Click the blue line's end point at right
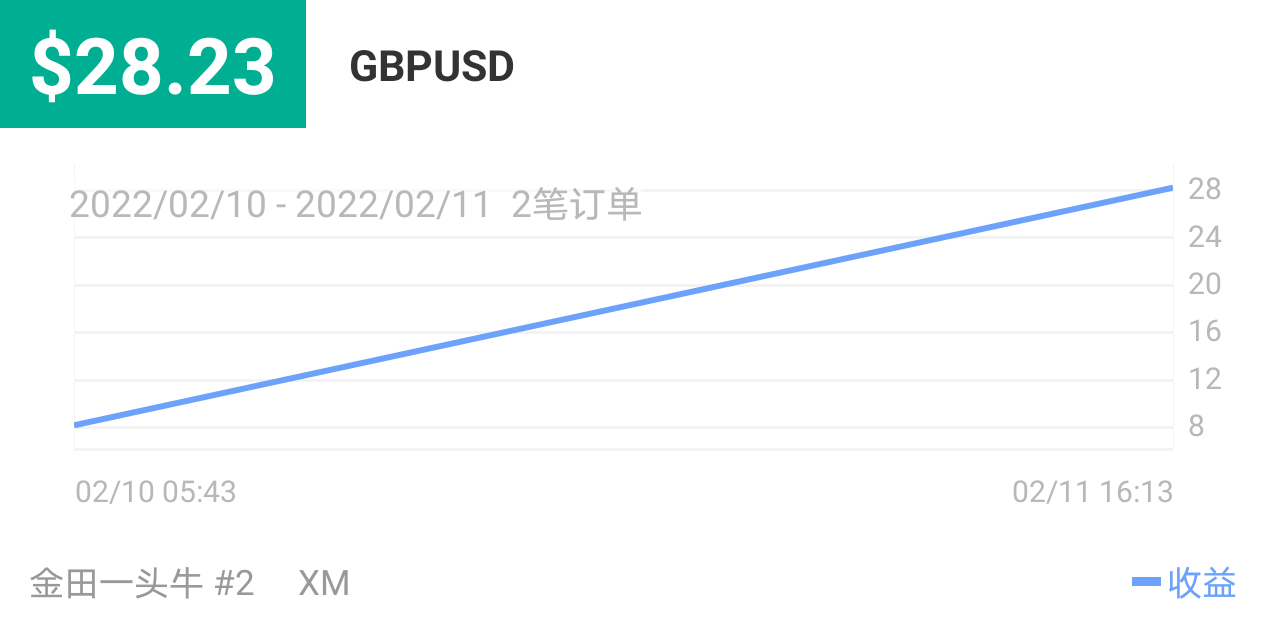This screenshot has width=1266, height=633. pyautogui.click(x=1171, y=187)
